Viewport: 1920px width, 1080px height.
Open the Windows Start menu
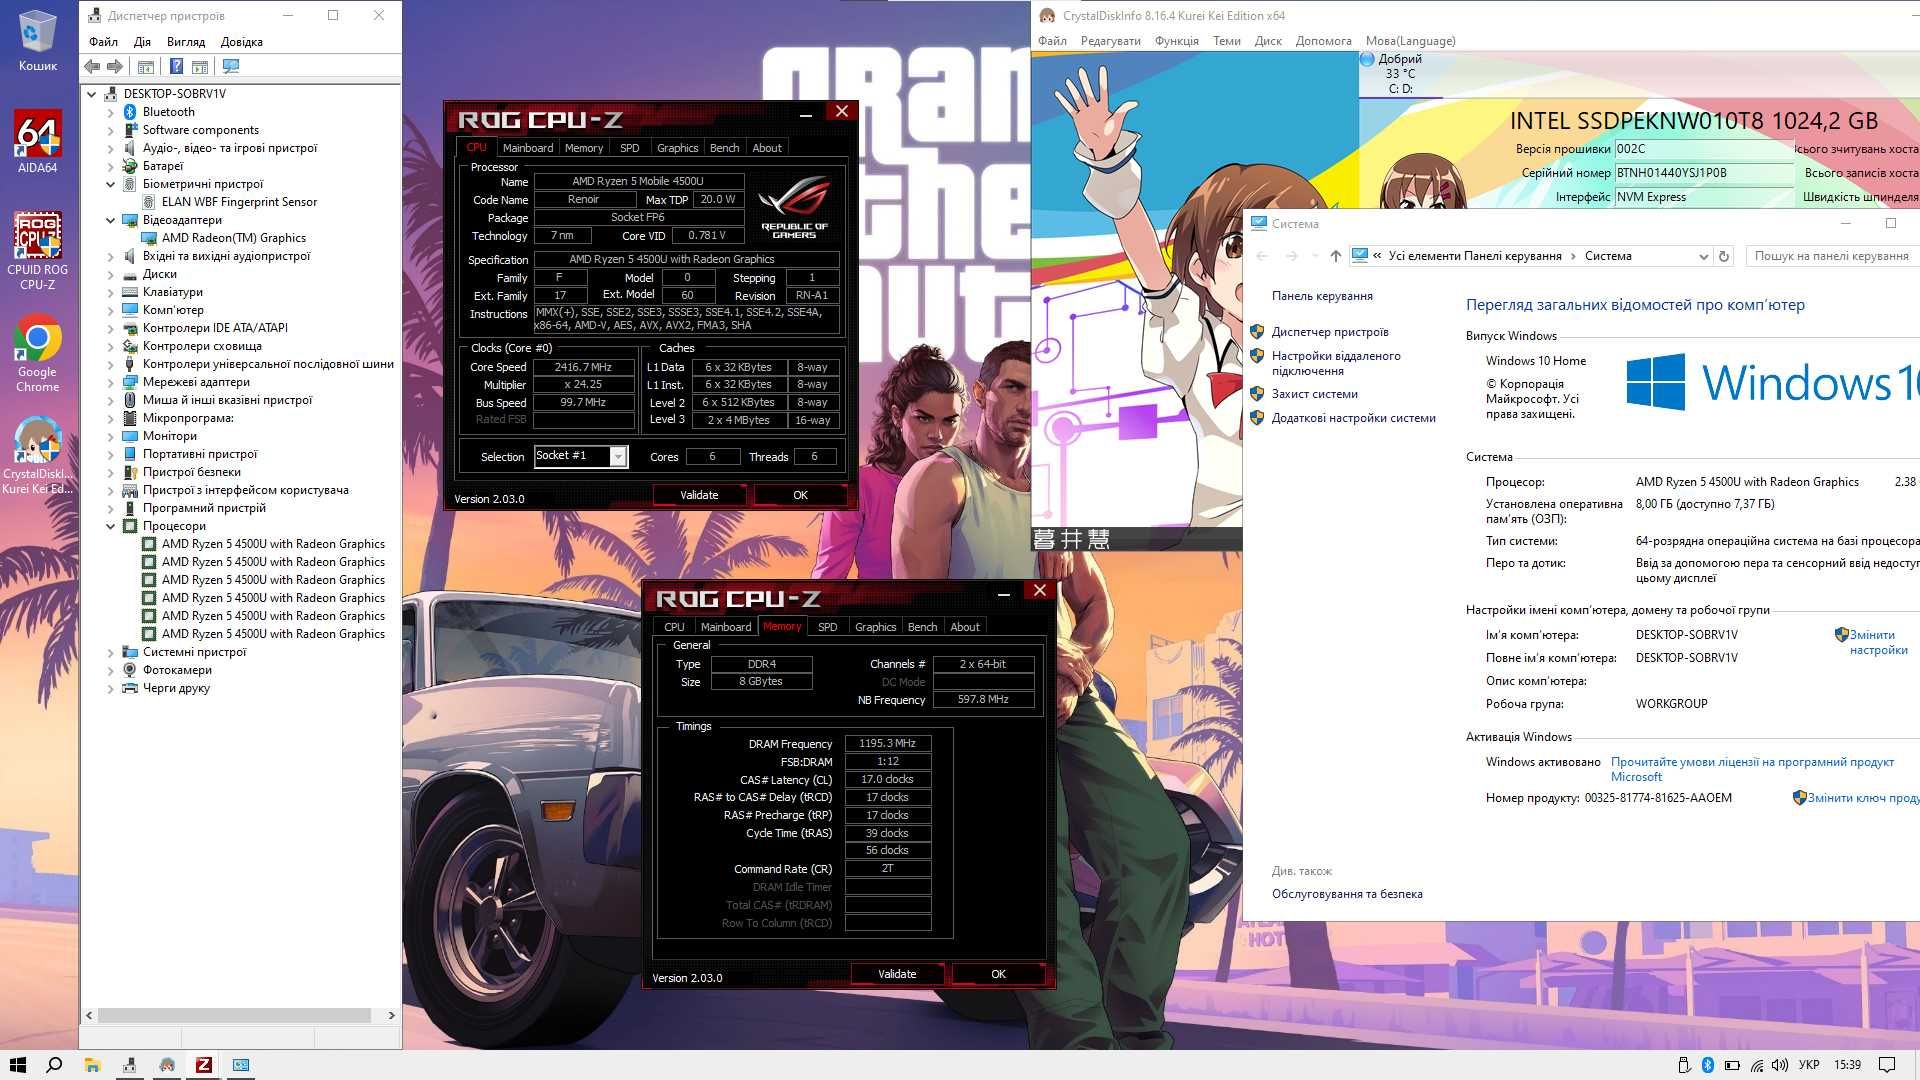click(x=17, y=1065)
